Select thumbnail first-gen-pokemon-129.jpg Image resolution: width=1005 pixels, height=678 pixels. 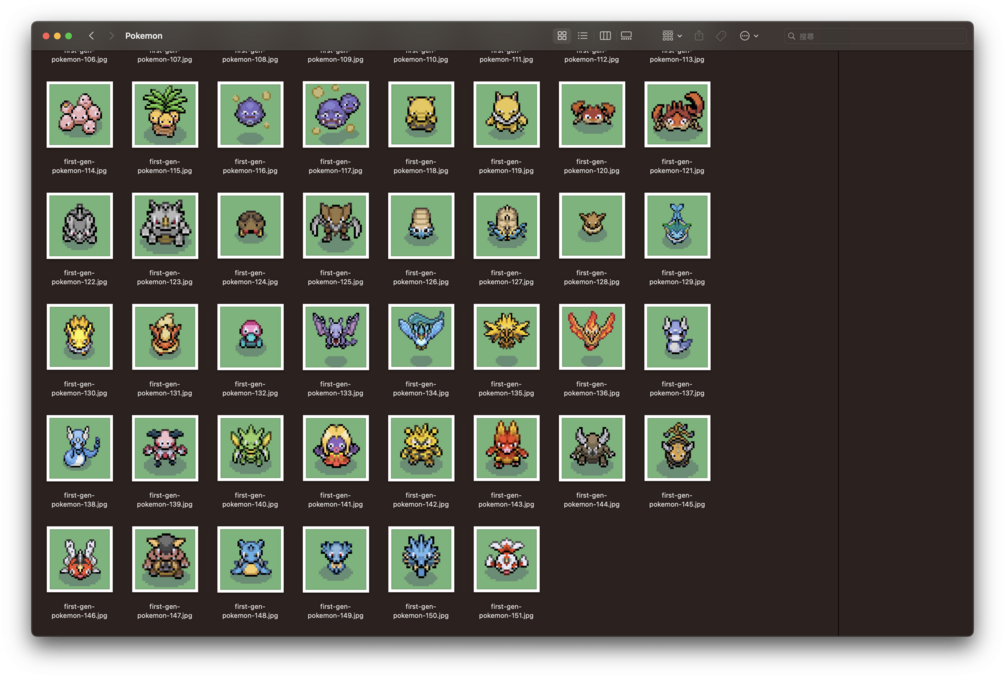tap(677, 226)
